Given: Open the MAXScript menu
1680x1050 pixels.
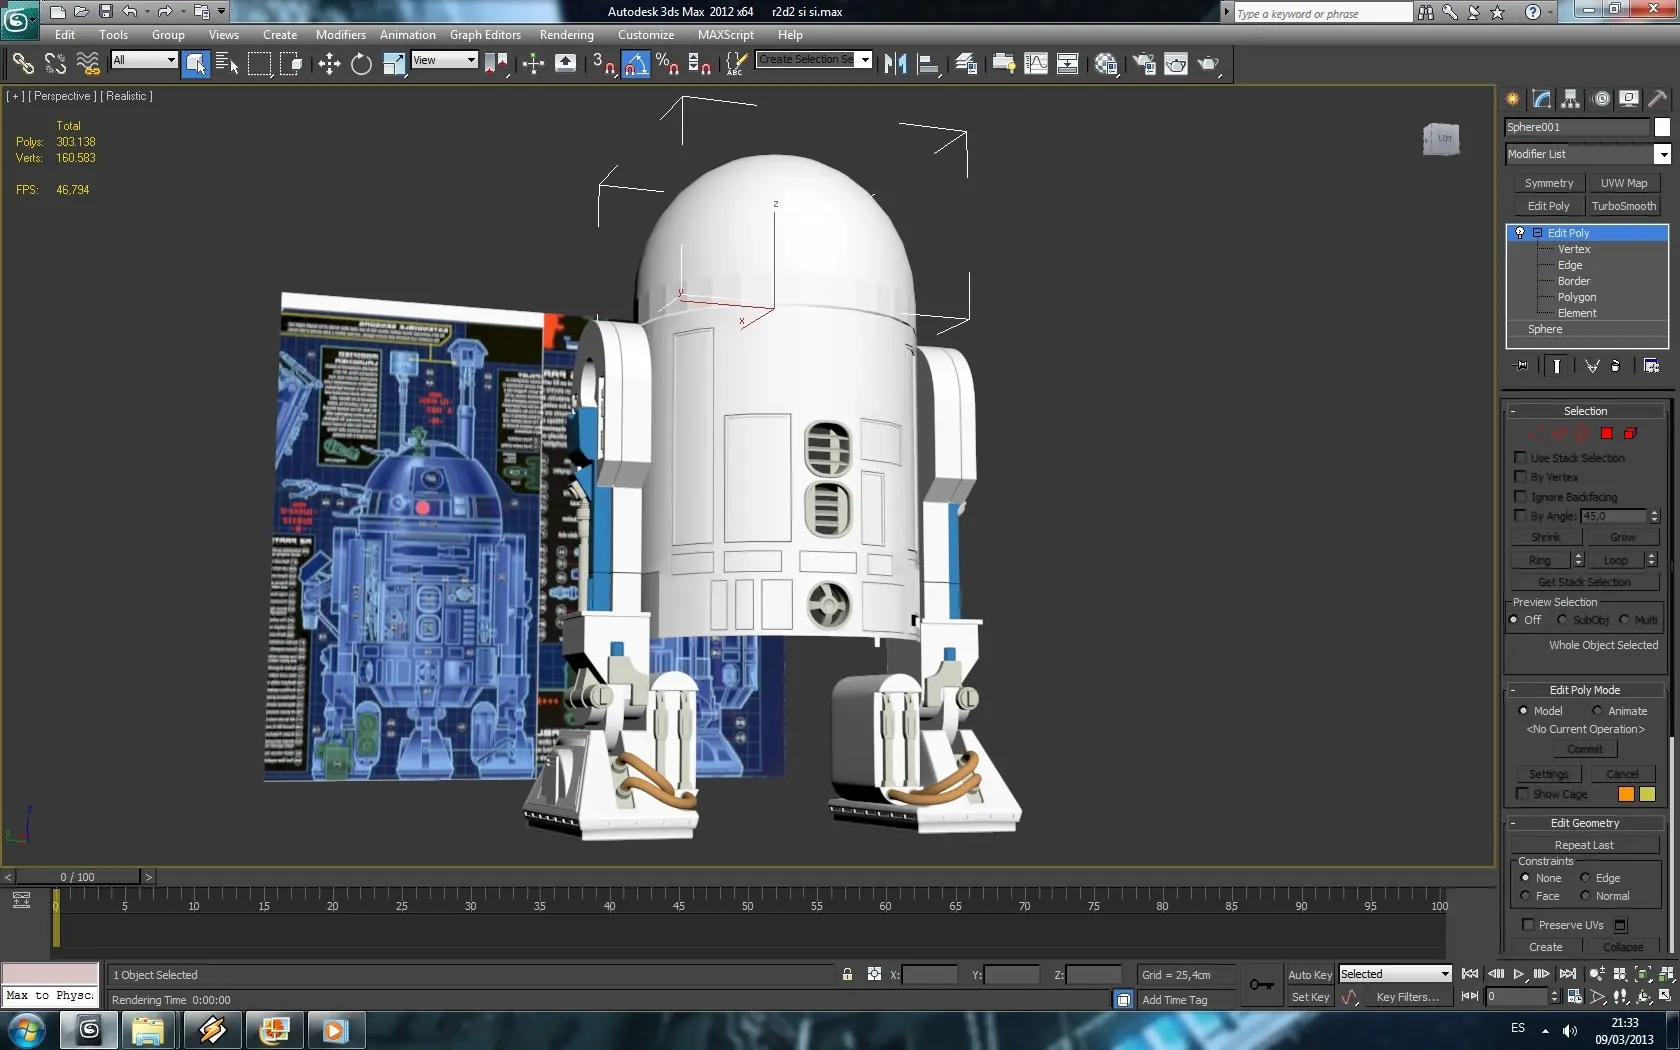Looking at the screenshot, I should (x=726, y=34).
